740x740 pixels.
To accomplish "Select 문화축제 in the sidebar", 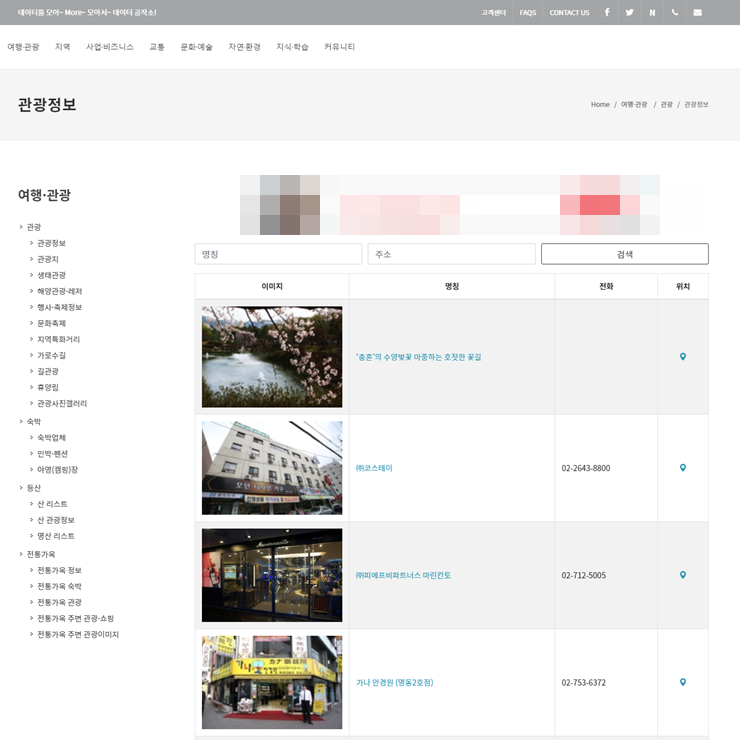I will click(x=51, y=323).
